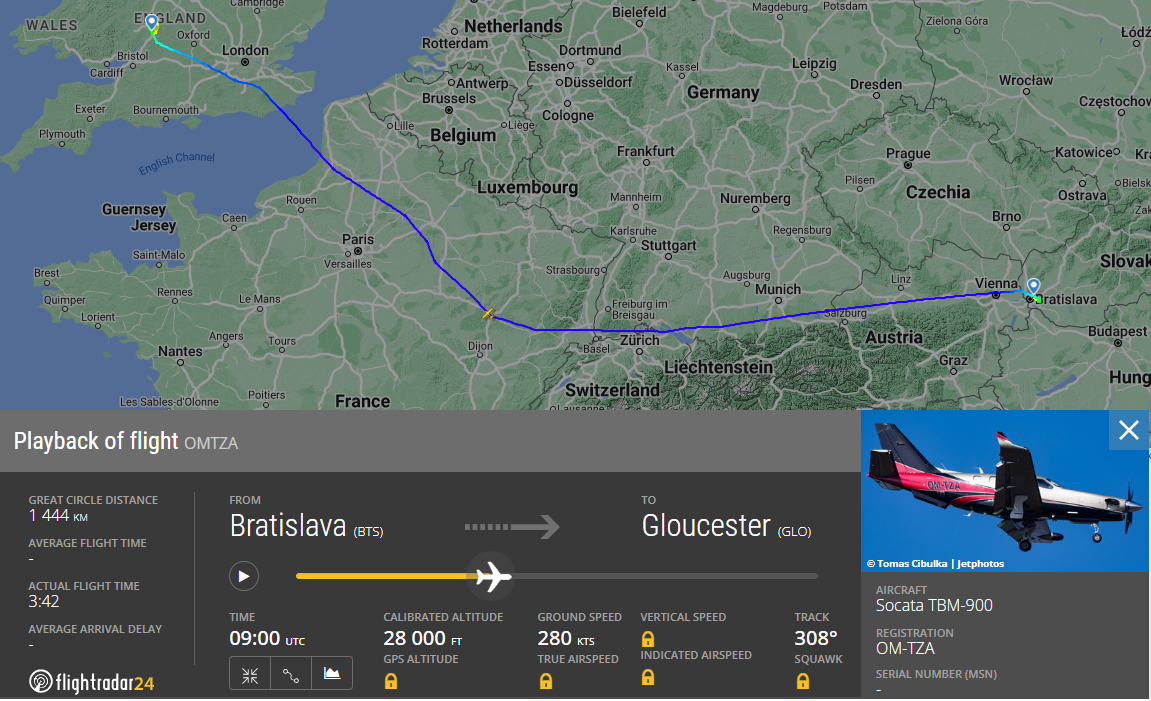Click the Flightradar24 logo
Image resolution: width=1151 pixels, height=701 pixels.
pyautogui.click(x=92, y=682)
